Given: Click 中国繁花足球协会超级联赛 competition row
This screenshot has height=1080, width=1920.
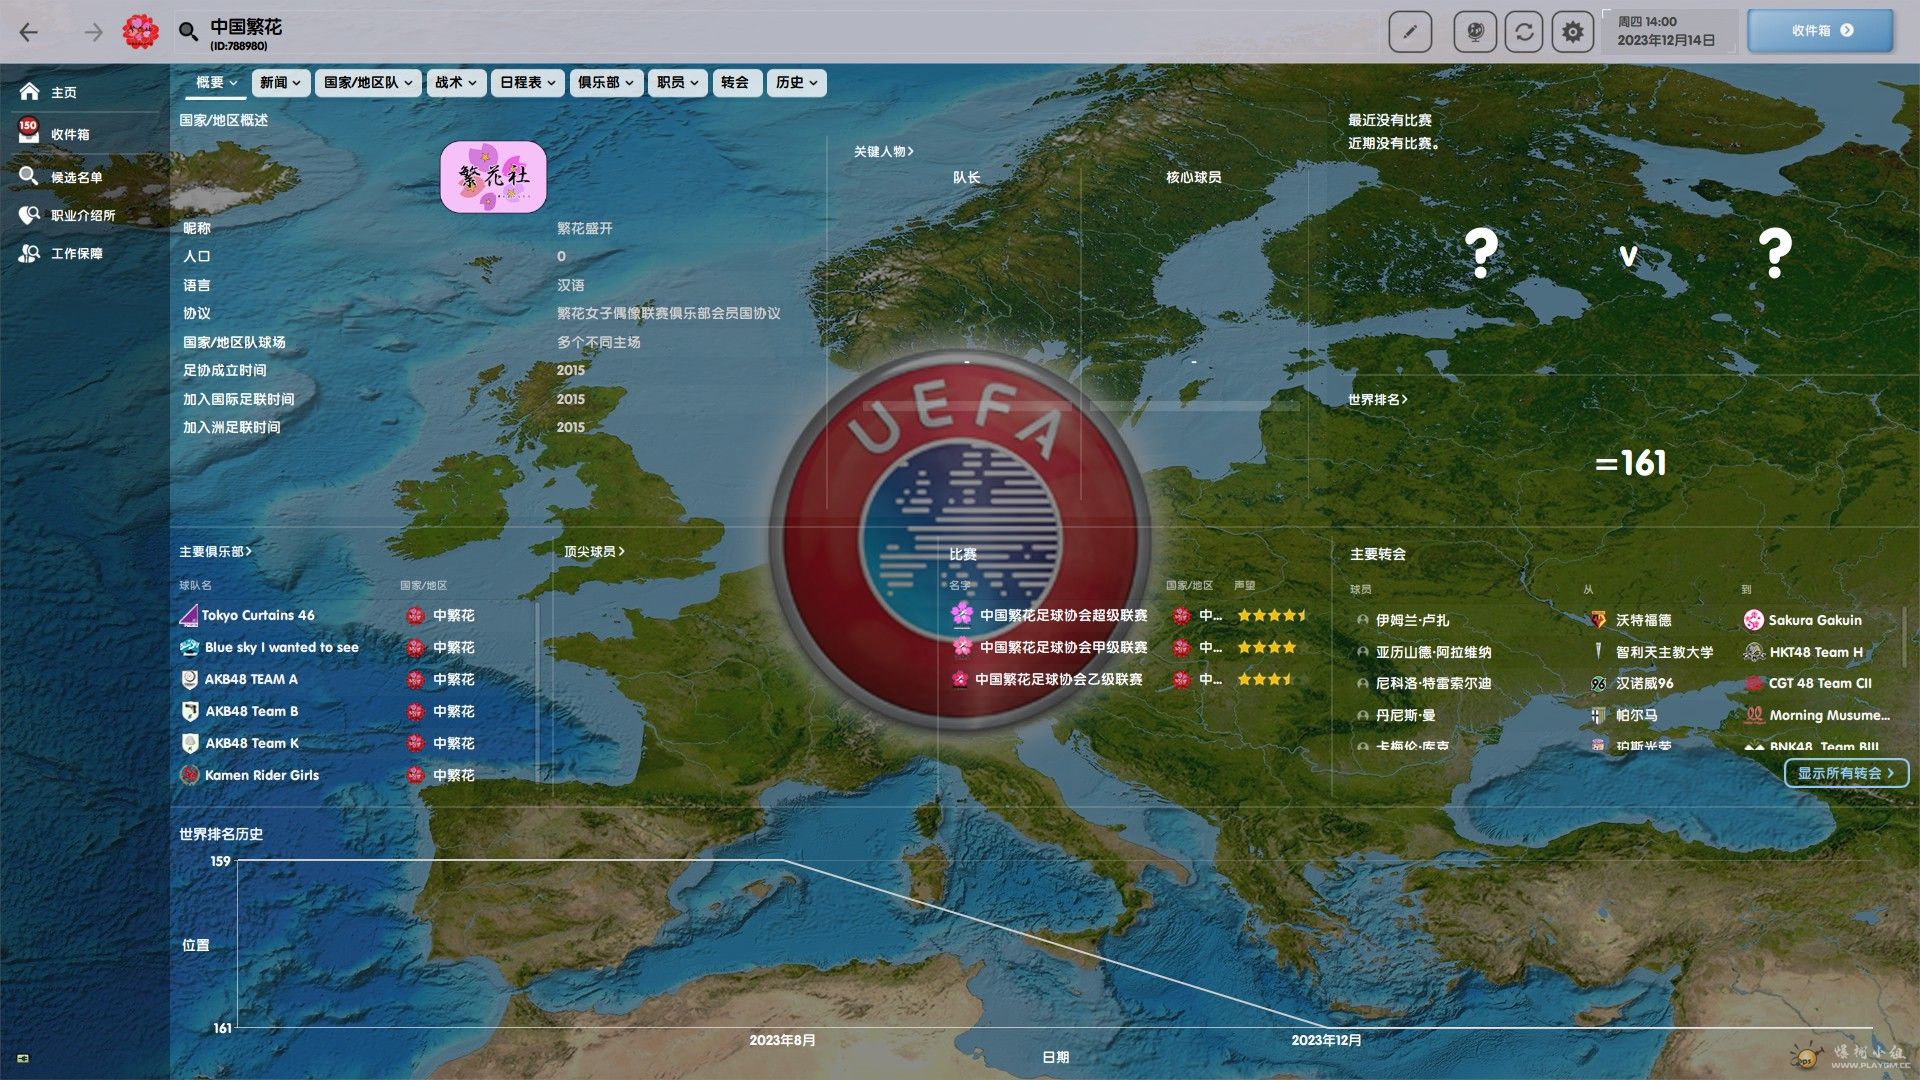Looking at the screenshot, I should (1063, 615).
